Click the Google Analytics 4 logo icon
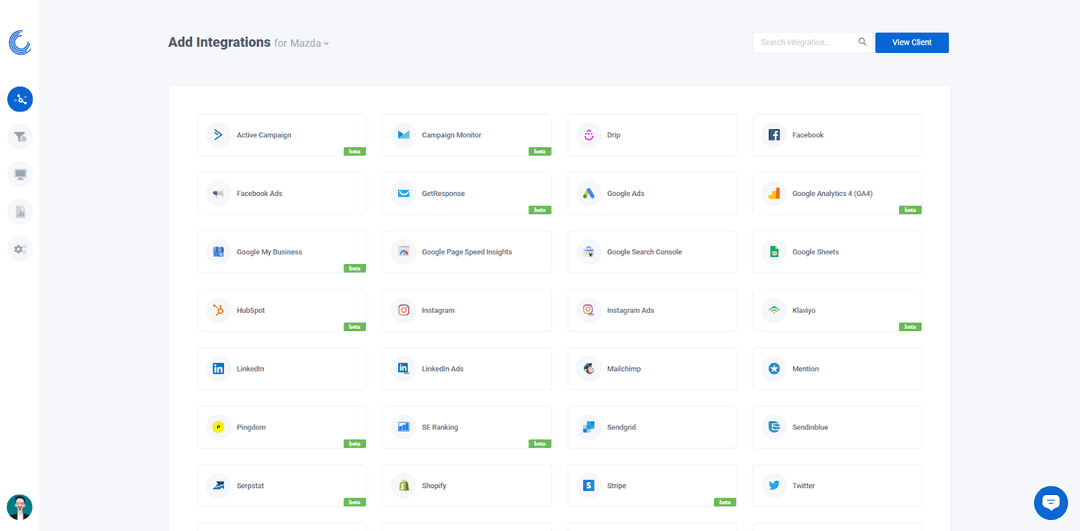The image size is (1080, 531). pos(774,194)
